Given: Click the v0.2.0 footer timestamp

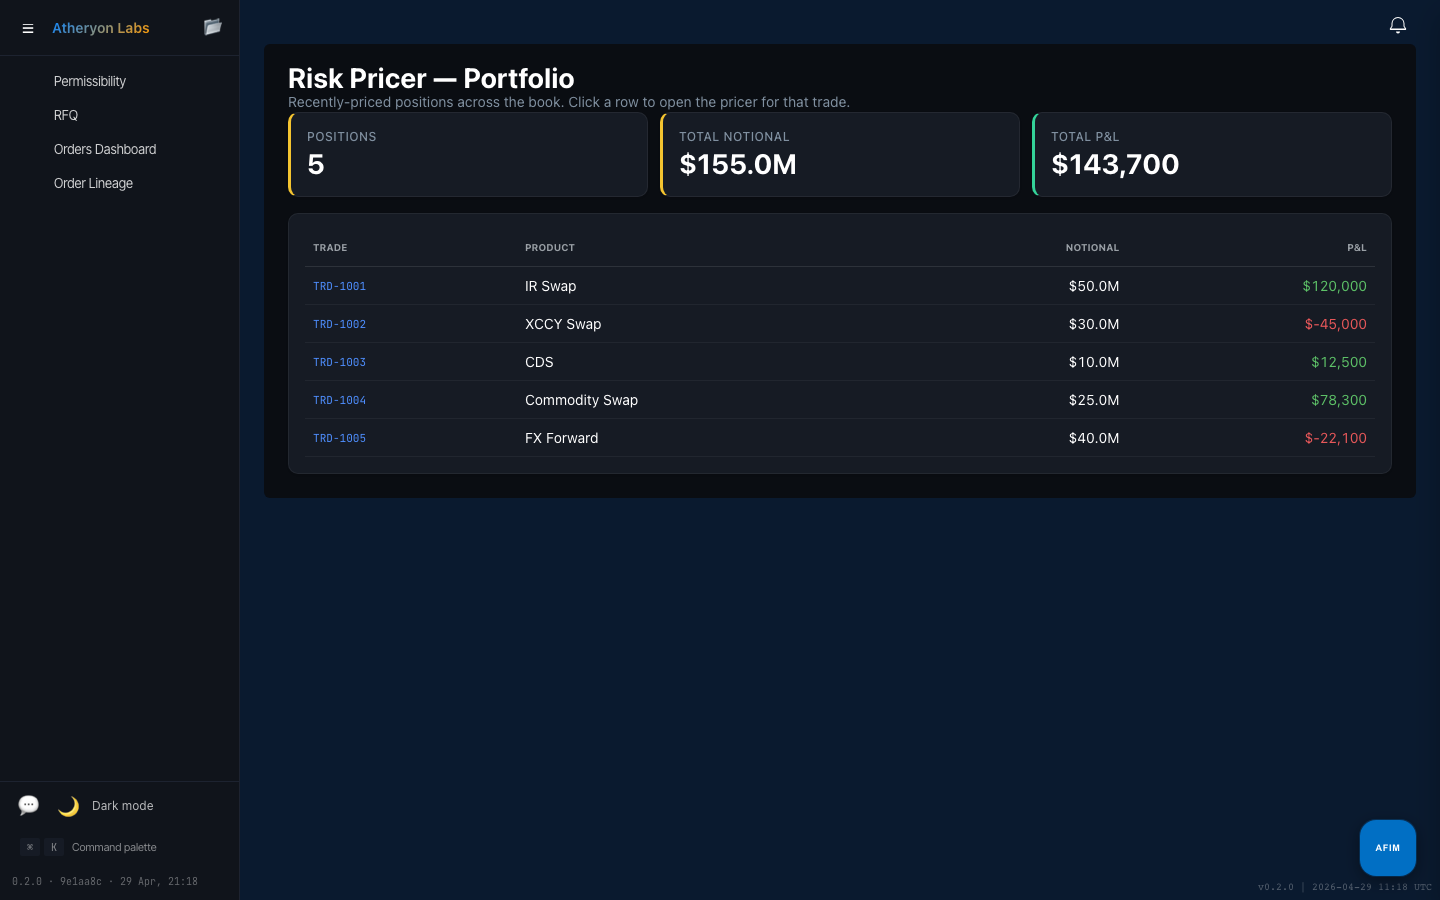Looking at the screenshot, I should [1344, 887].
